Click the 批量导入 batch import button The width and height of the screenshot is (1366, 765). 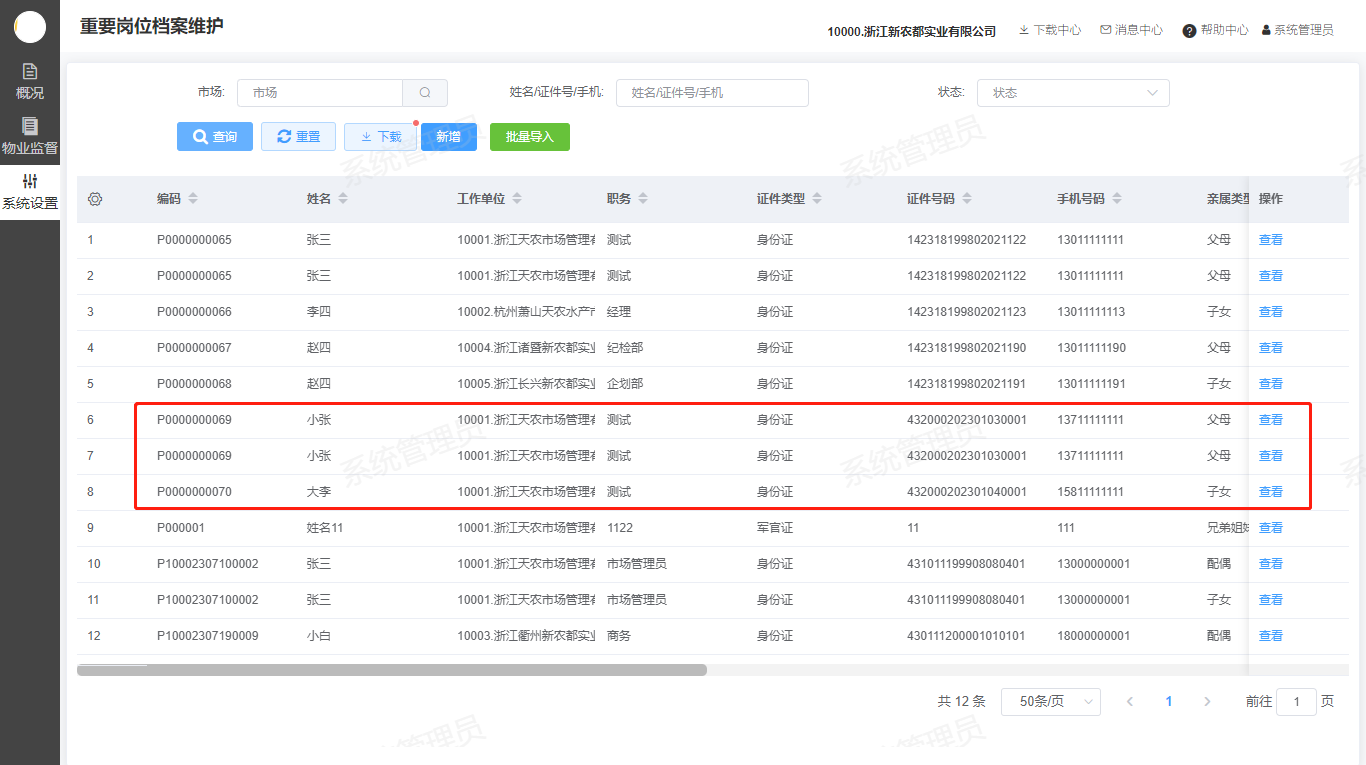pyautogui.click(x=529, y=137)
